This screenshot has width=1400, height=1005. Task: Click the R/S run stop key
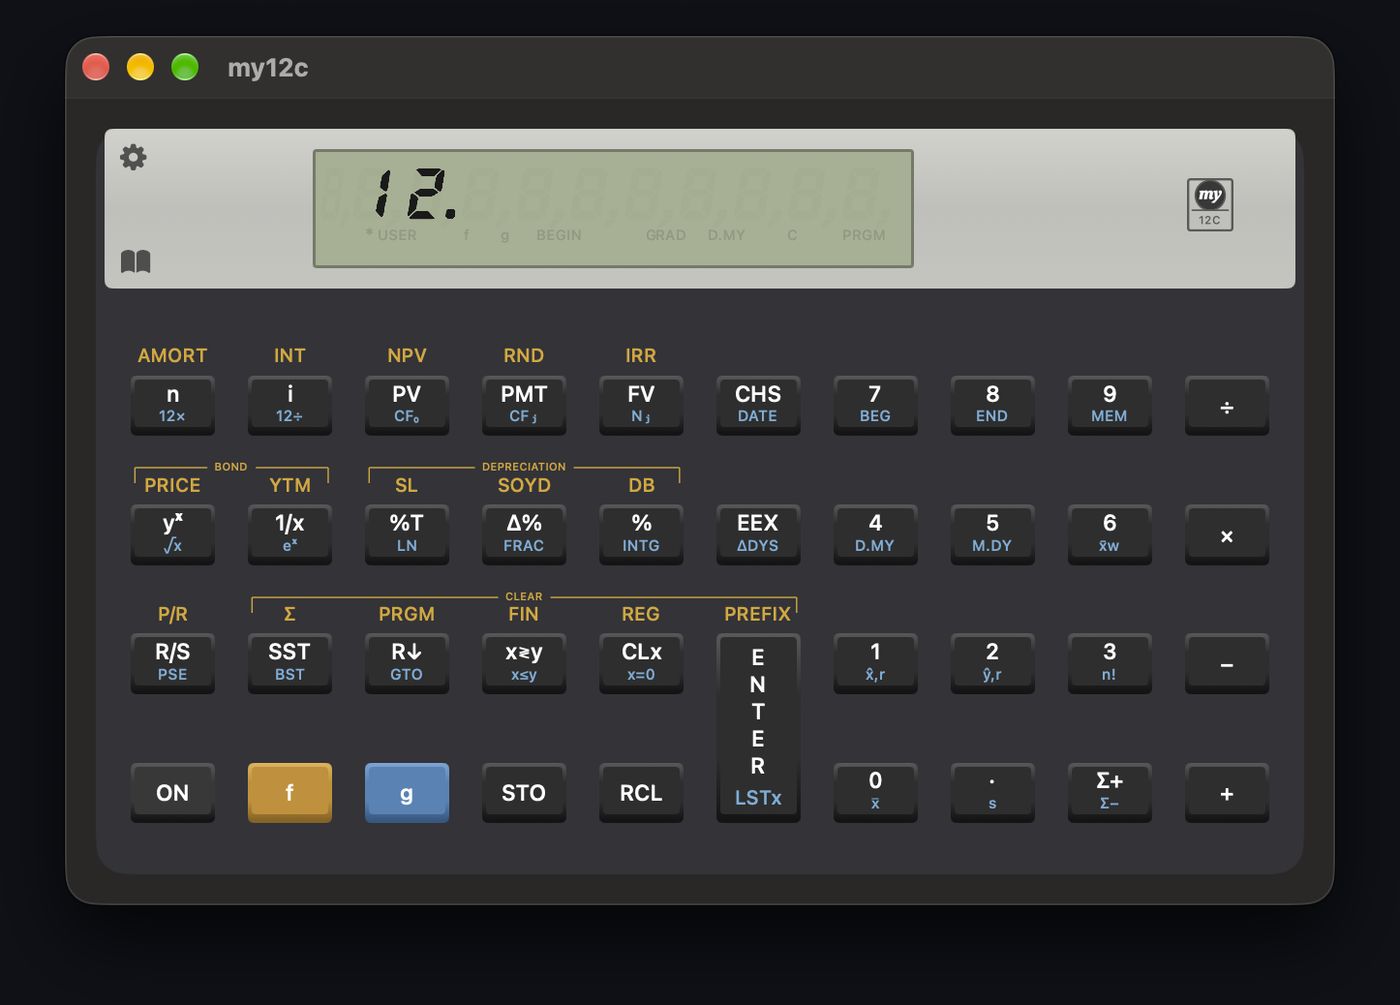tap(173, 663)
